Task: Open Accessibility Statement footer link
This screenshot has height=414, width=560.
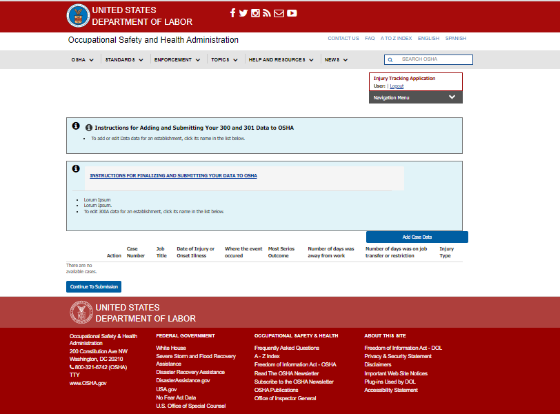Action: pyautogui.click(x=391, y=390)
